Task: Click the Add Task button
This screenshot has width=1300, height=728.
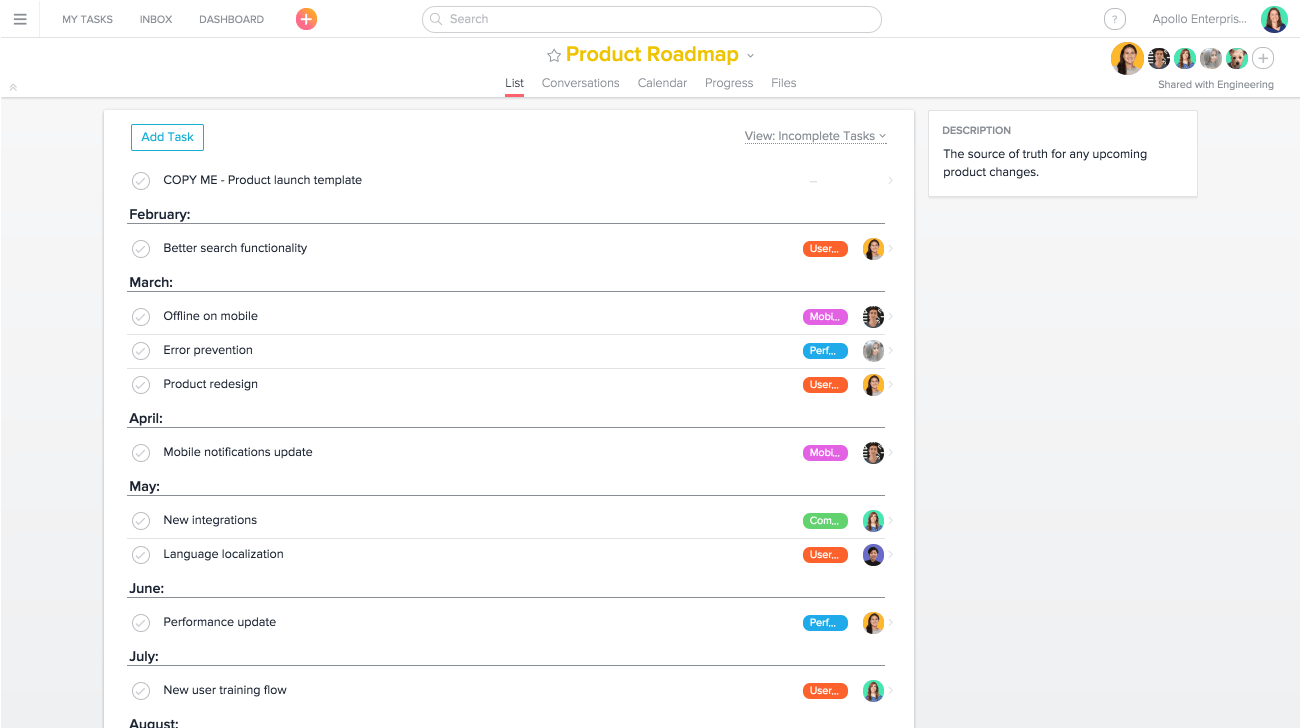Action: tap(166, 137)
